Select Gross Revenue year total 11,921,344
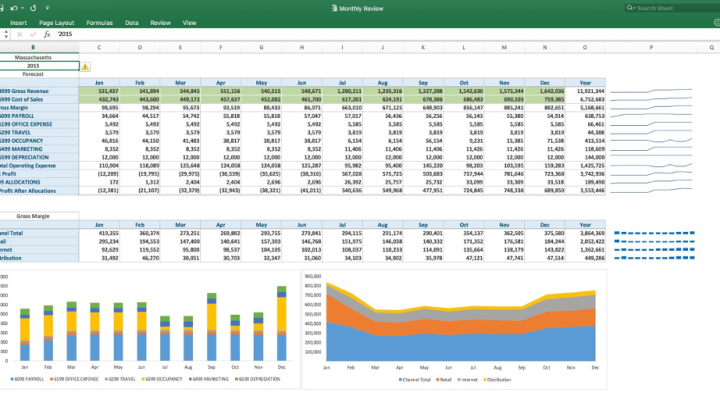The width and height of the screenshot is (720, 400). click(585, 91)
